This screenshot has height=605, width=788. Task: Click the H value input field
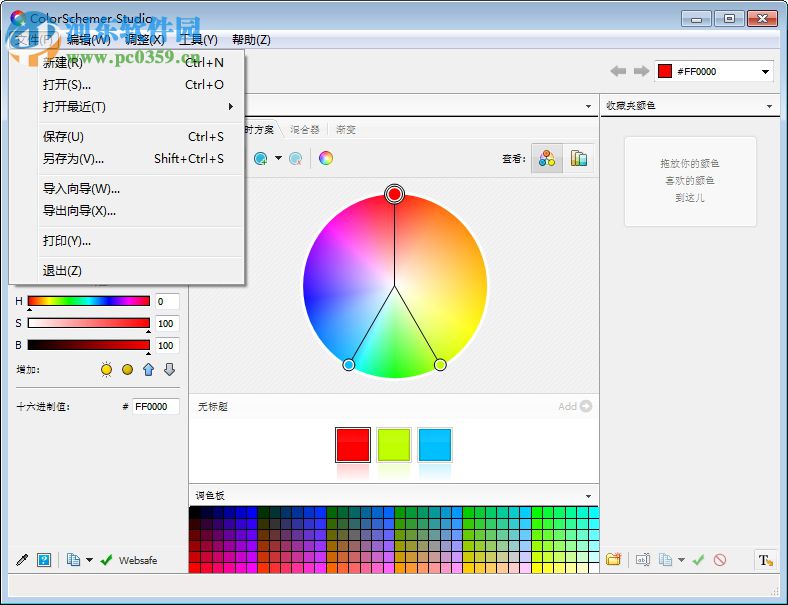167,301
